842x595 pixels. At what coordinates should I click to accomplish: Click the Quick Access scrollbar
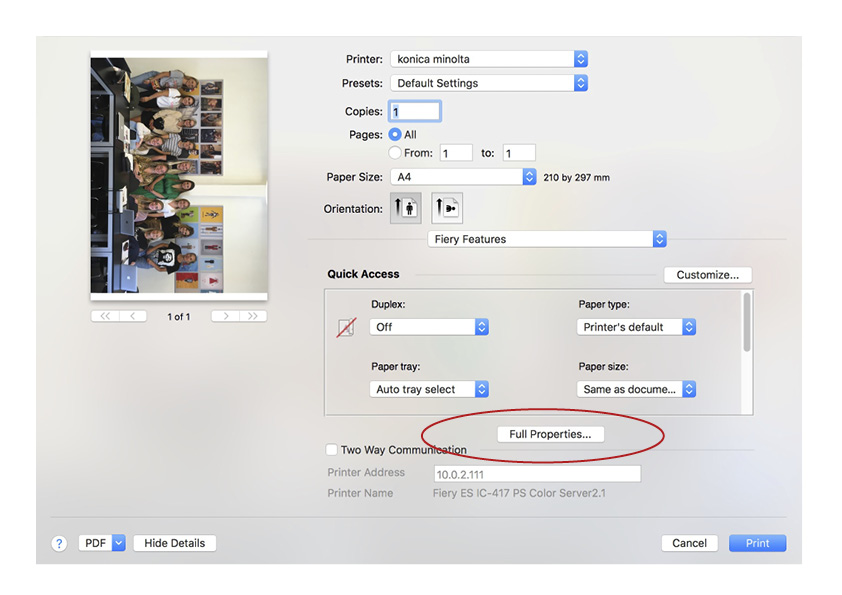(x=747, y=322)
